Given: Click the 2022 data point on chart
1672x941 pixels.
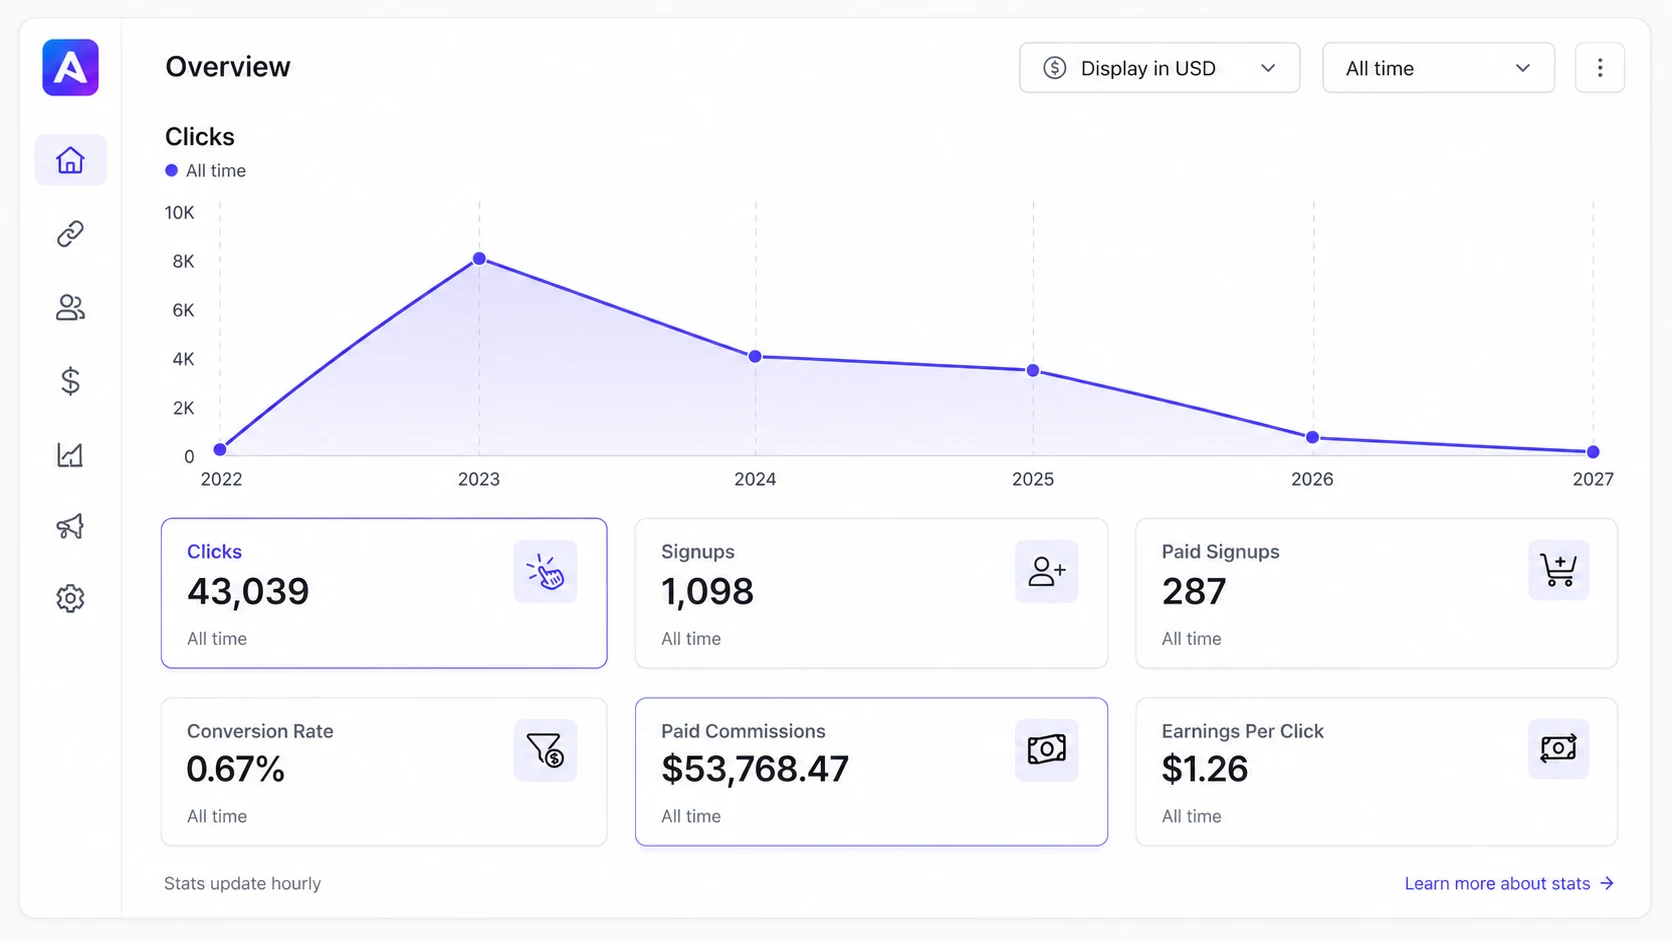Looking at the screenshot, I should pos(220,450).
